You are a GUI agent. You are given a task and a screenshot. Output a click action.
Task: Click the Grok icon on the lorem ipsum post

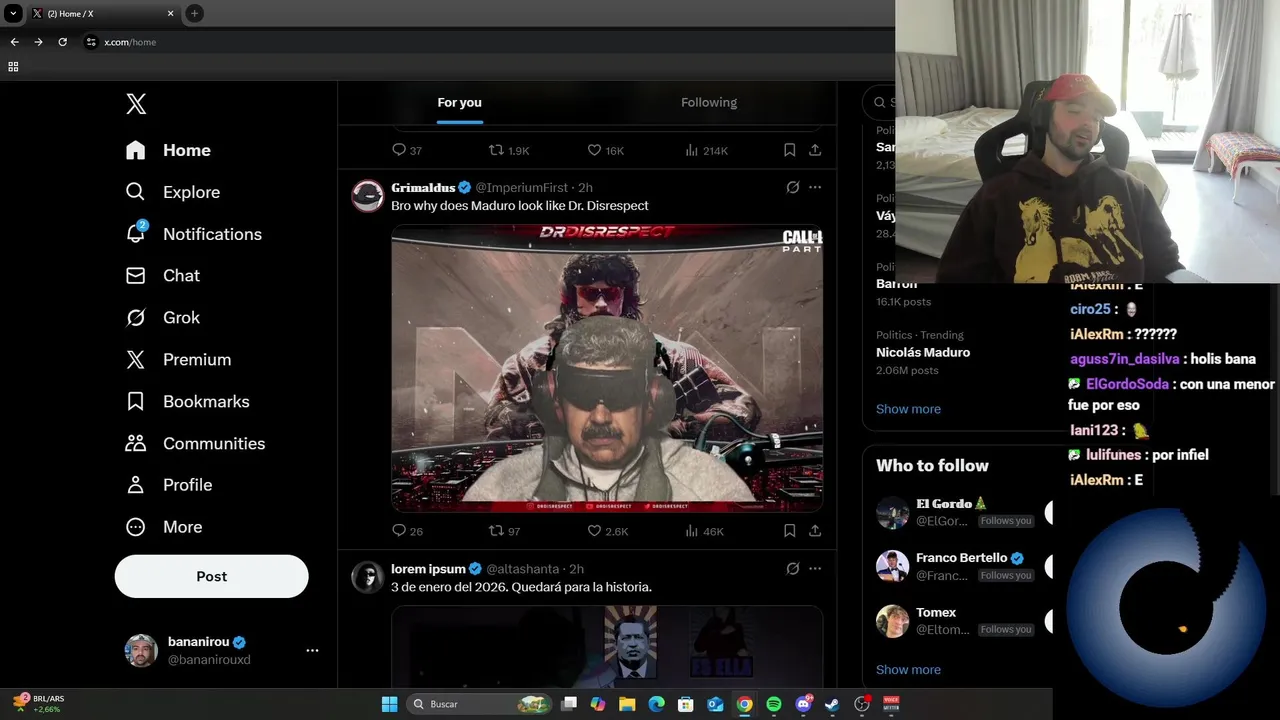tap(793, 568)
